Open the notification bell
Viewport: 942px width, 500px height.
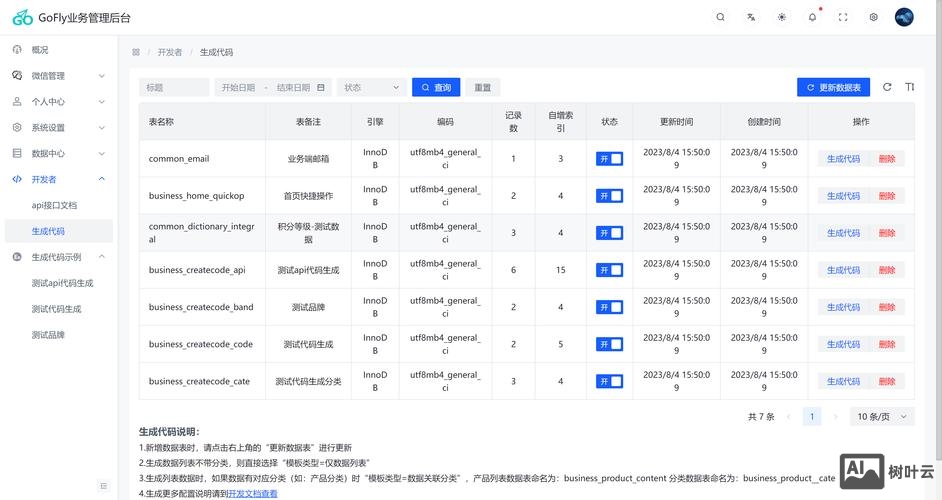click(812, 17)
